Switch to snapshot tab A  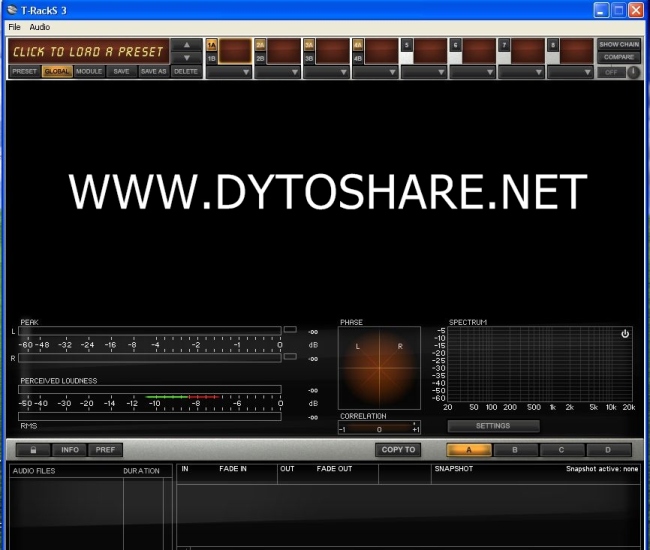(469, 450)
